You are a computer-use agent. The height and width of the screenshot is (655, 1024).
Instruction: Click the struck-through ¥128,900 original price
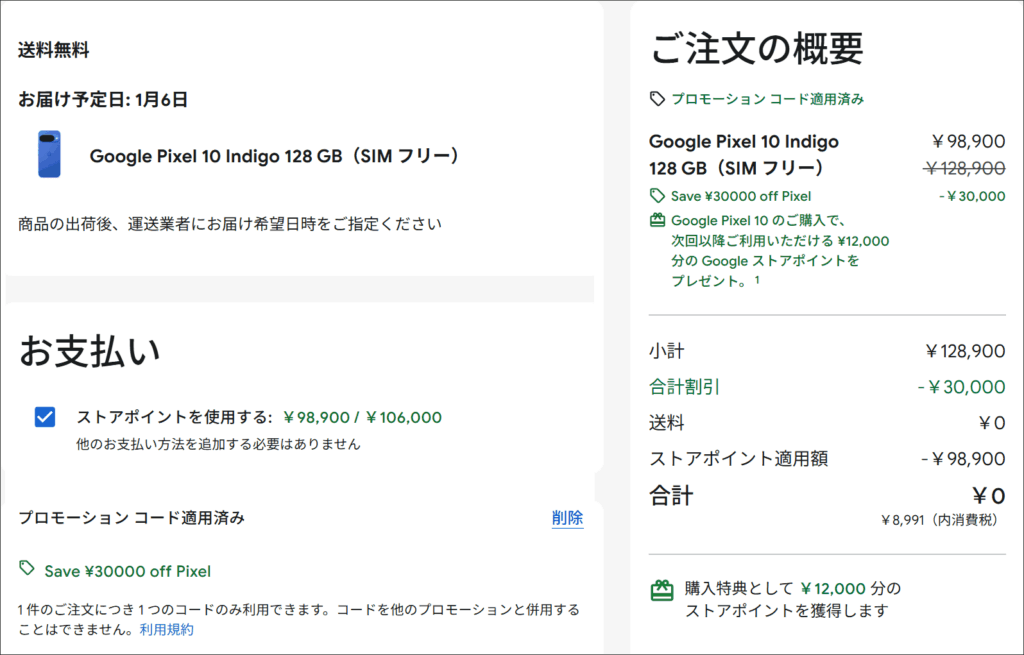click(964, 168)
